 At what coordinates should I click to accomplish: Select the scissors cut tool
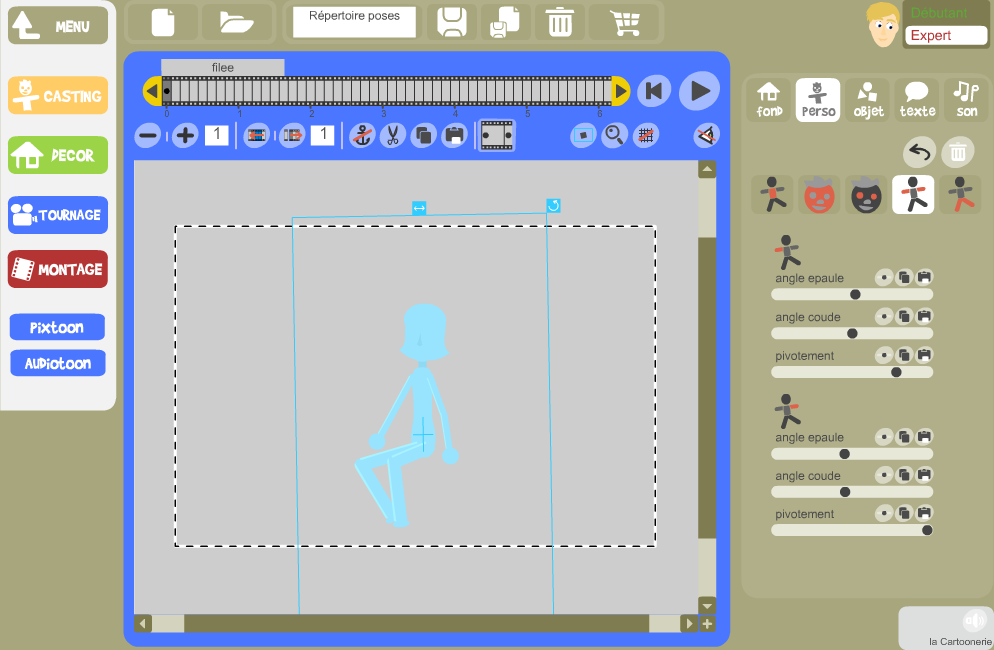(x=393, y=135)
